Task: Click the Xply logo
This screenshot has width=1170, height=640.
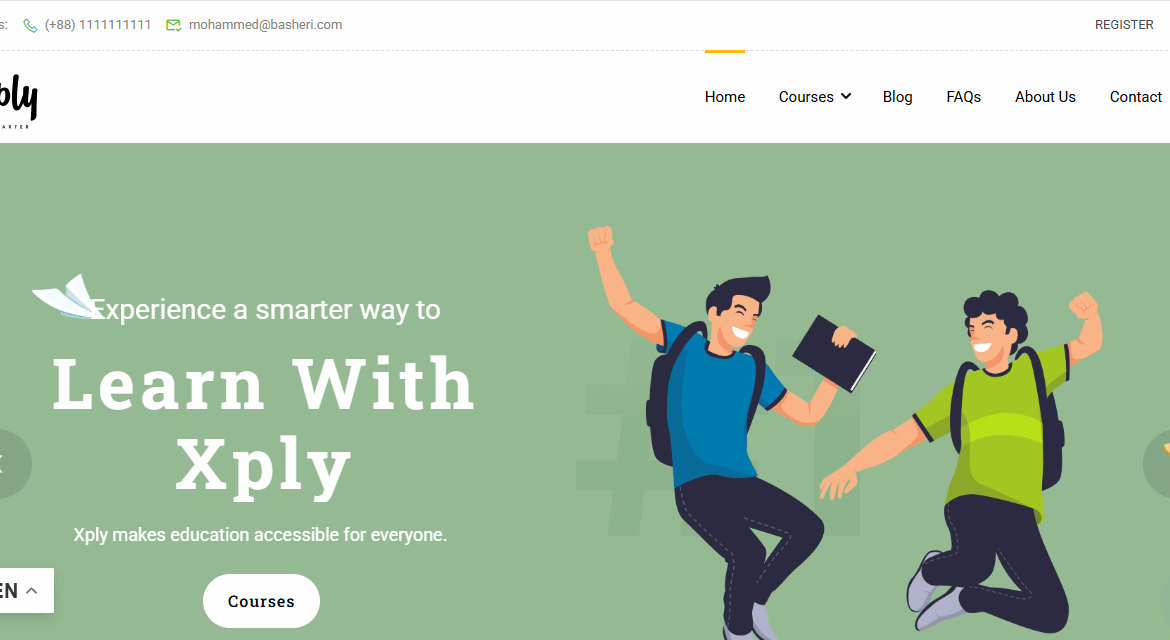Action: (18, 101)
